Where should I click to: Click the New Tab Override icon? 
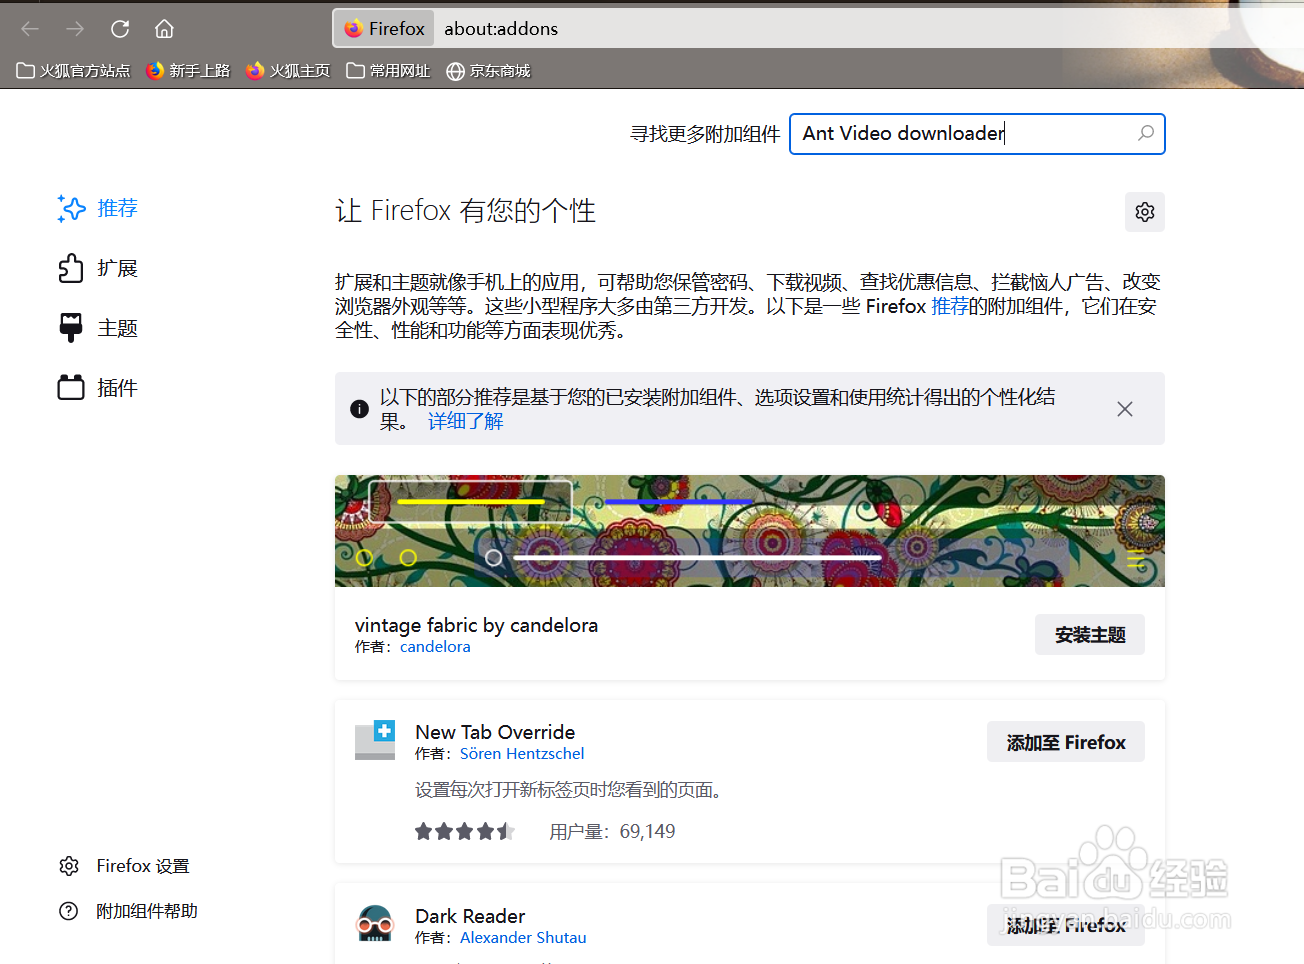376,740
